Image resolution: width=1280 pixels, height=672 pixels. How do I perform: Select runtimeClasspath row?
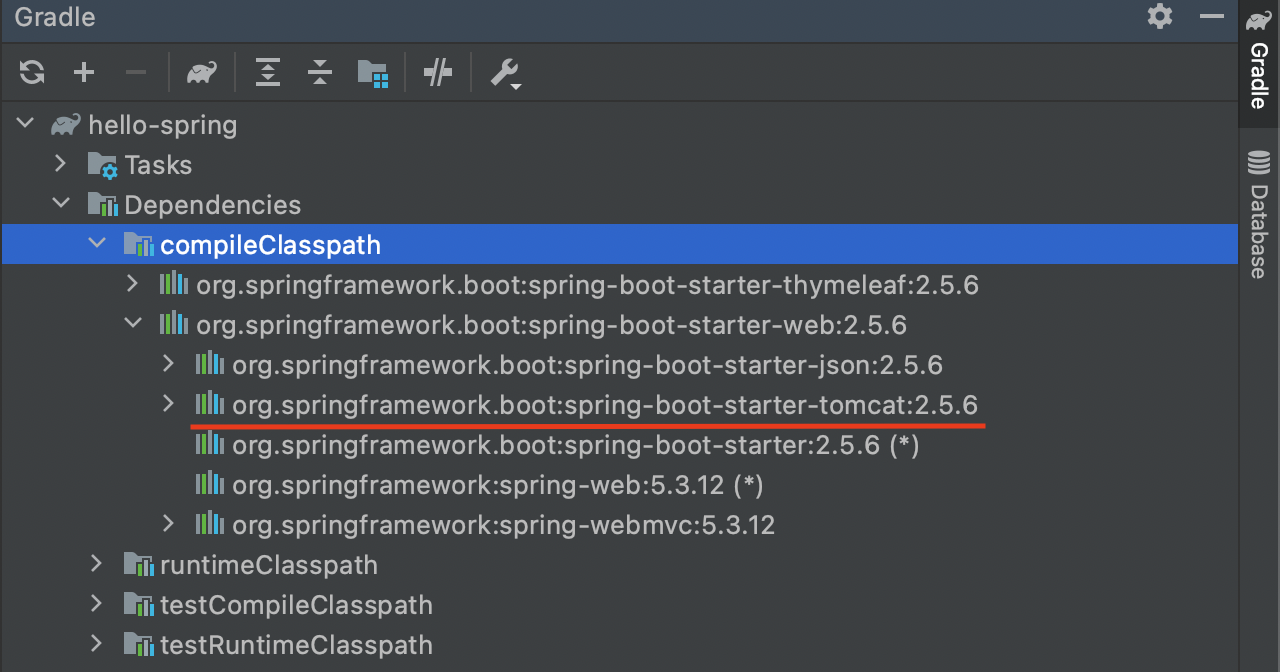pos(620,564)
